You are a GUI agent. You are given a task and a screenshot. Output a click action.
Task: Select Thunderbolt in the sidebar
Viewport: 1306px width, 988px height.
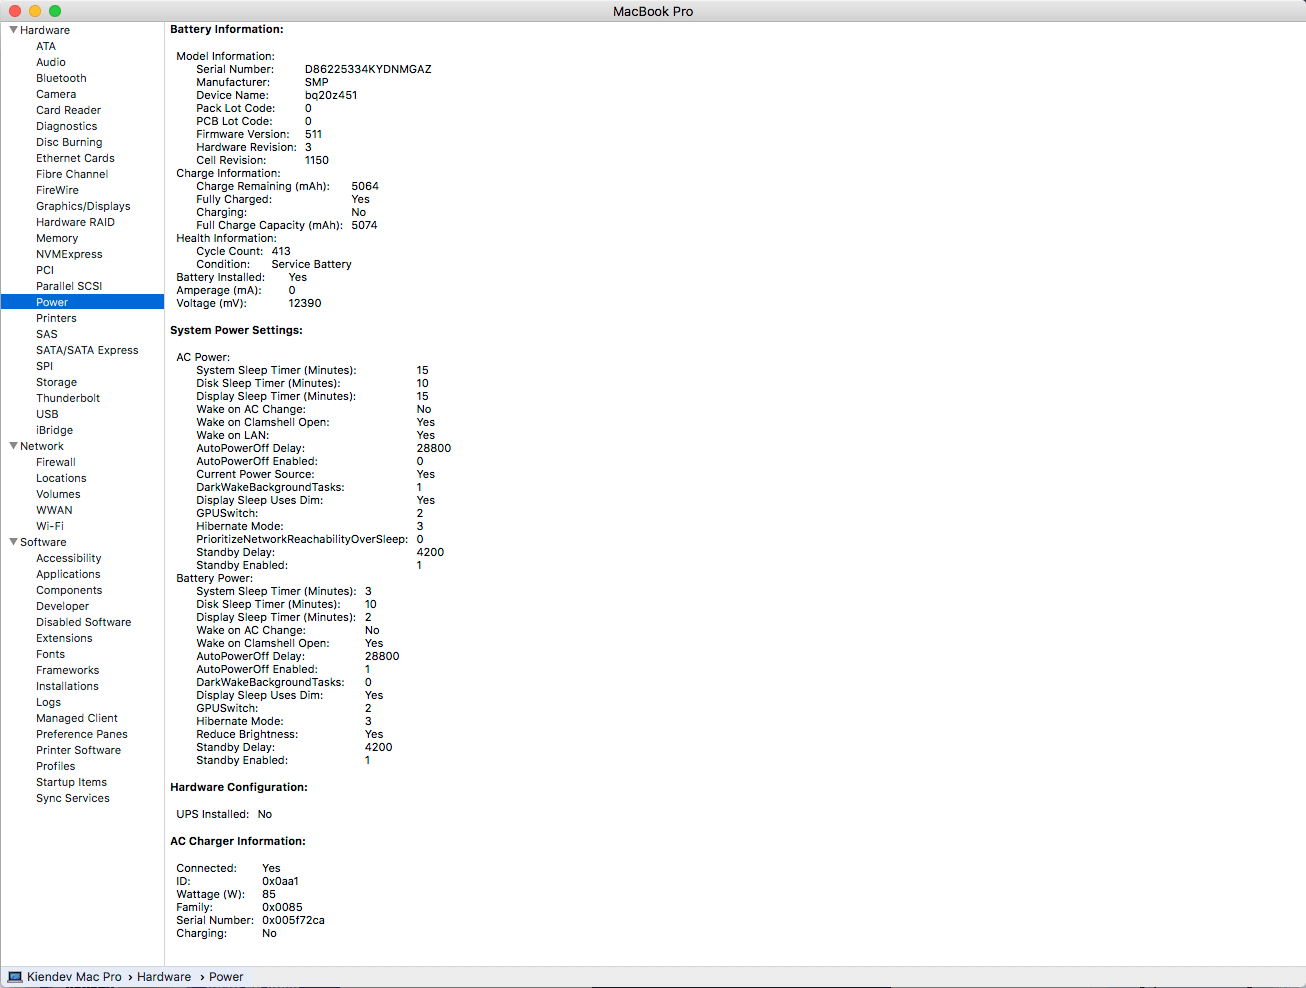click(68, 398)
